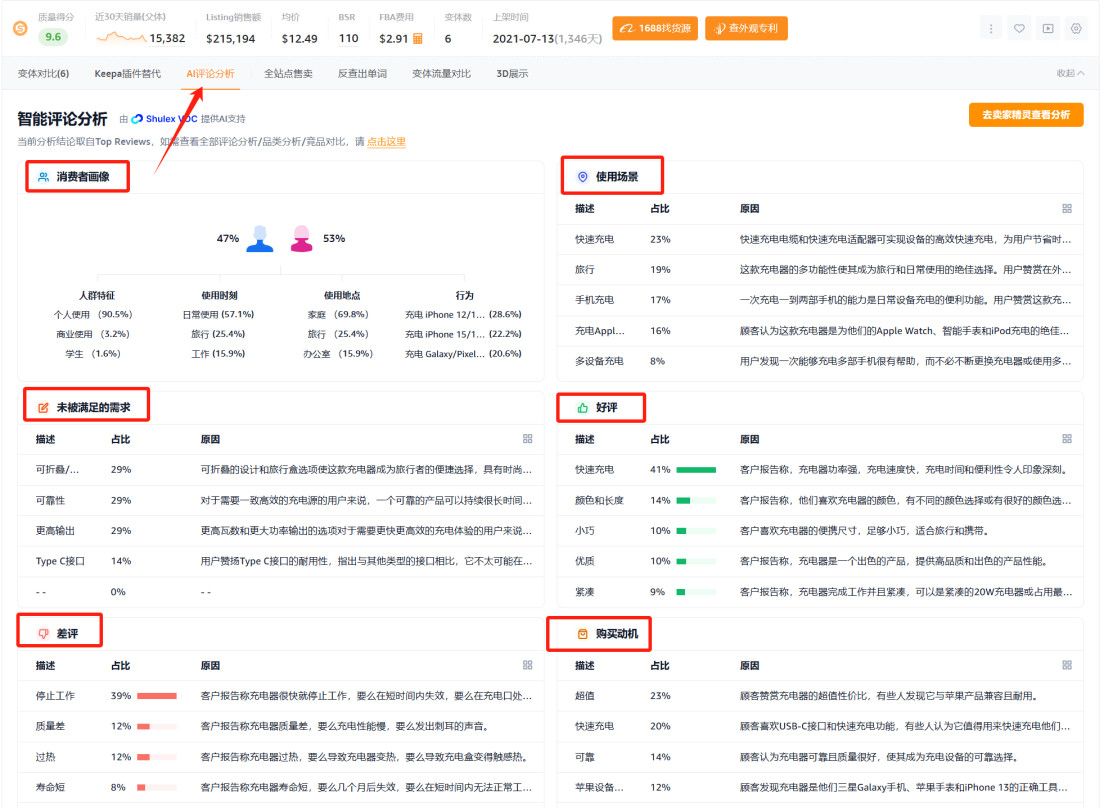Click the unmet needs edit icon
This screenshot has width=1104, height=808.
43,408
